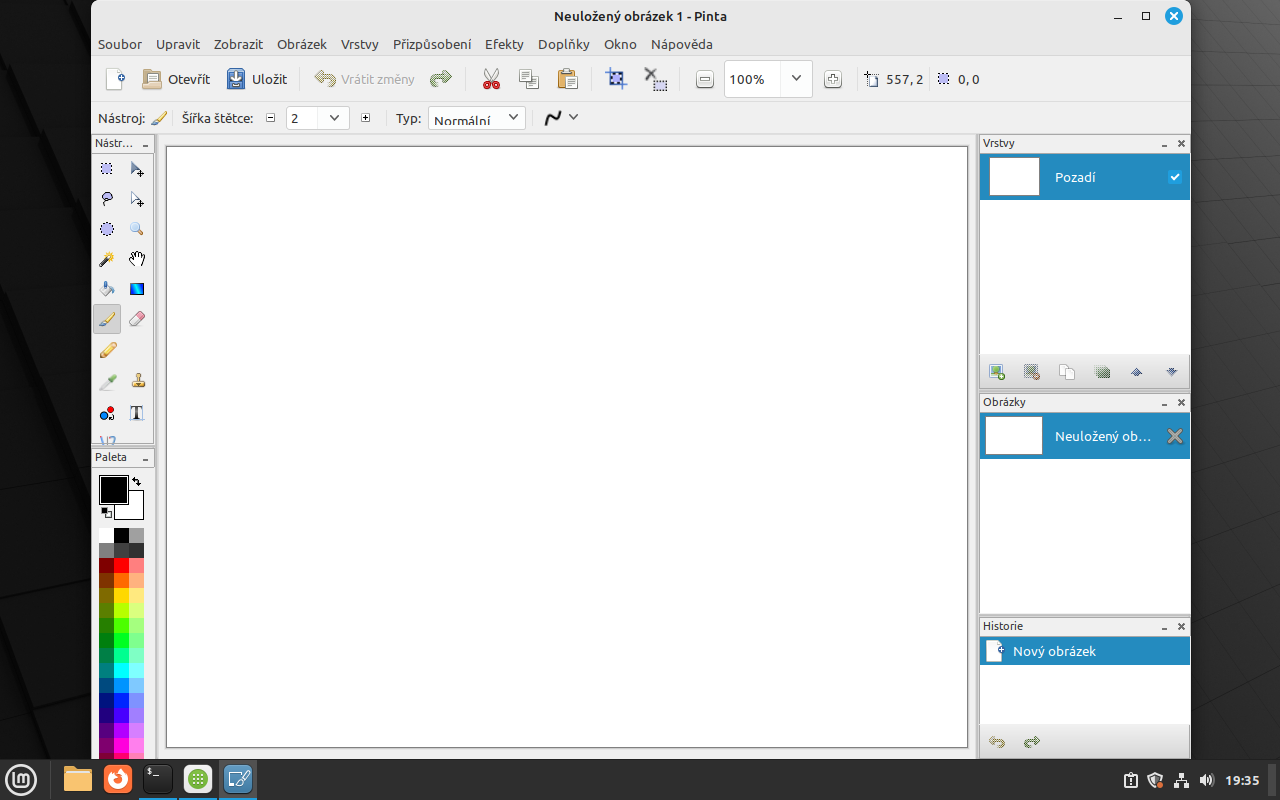
Task: Open the Efekty menu
Action: 504,44
